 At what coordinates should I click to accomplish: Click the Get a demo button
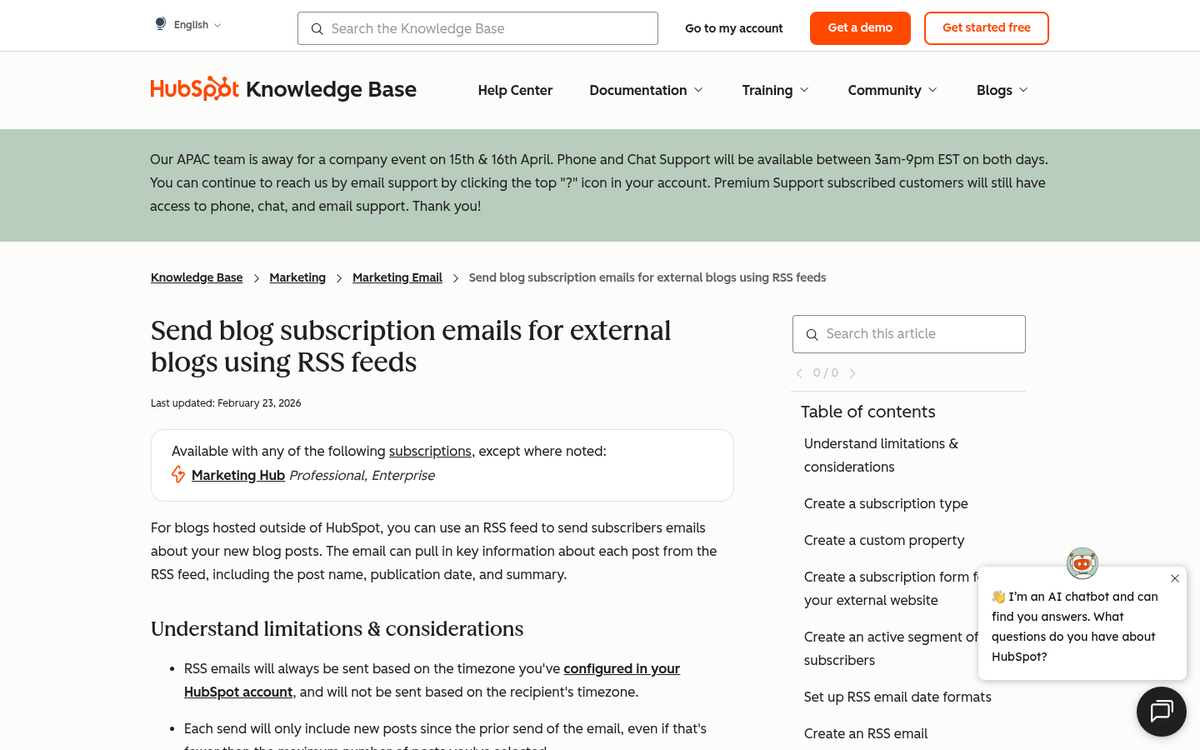(x=860, y=28)
